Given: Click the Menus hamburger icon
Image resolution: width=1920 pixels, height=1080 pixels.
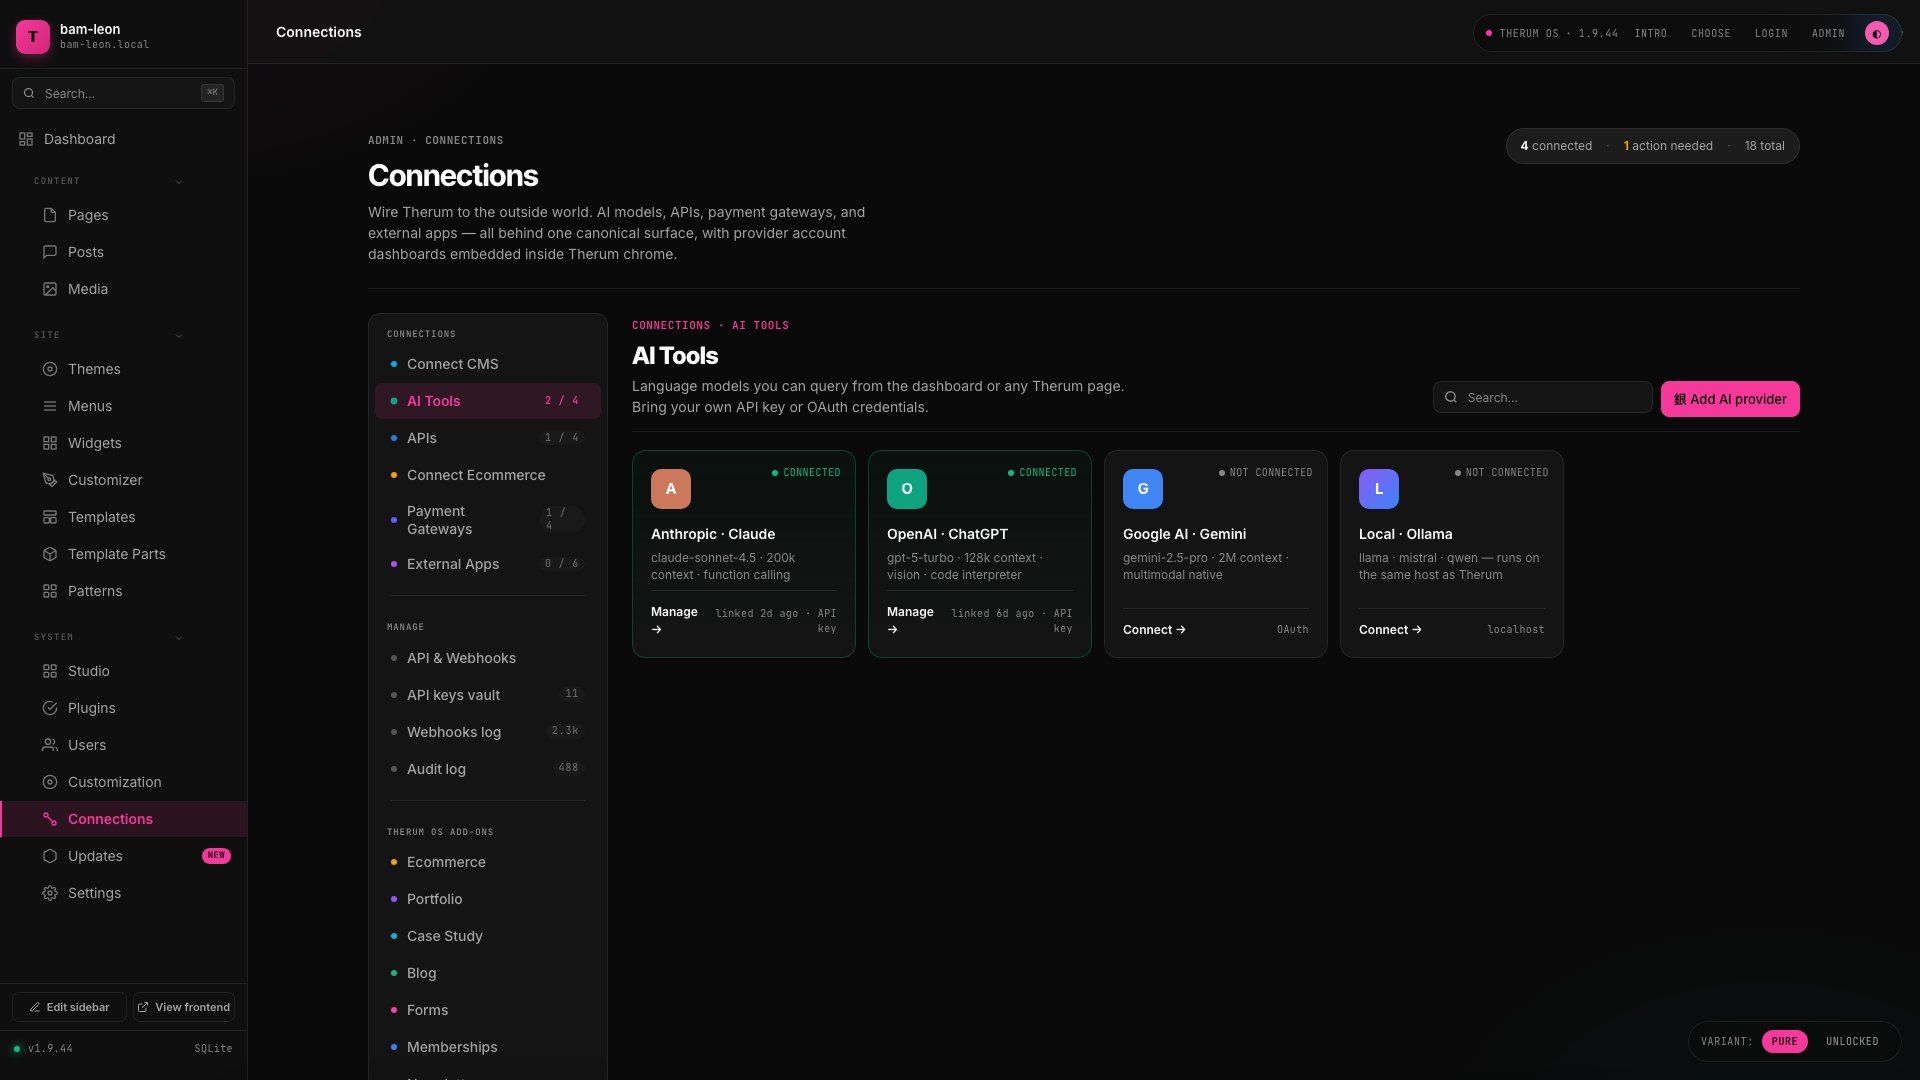Looking at the screenshot, I should [x=50, y=406].
